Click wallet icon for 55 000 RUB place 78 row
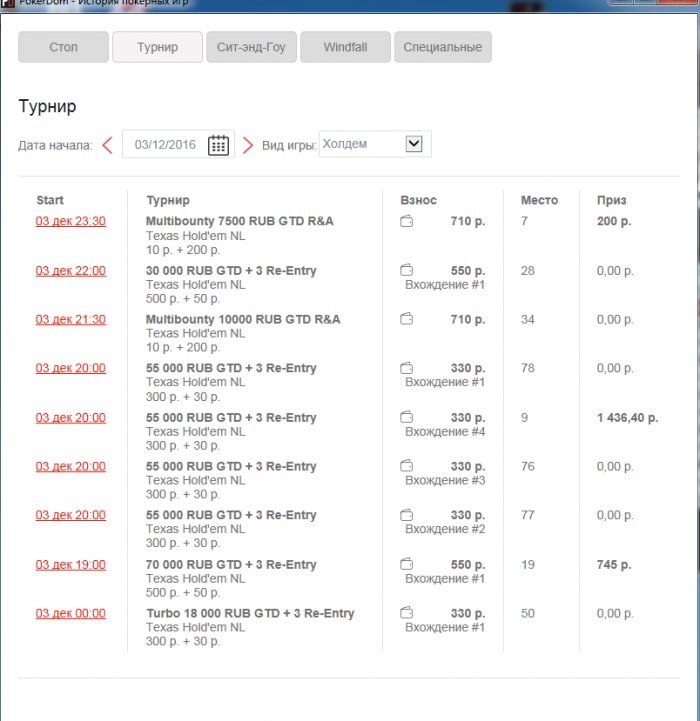 [407, 368]
